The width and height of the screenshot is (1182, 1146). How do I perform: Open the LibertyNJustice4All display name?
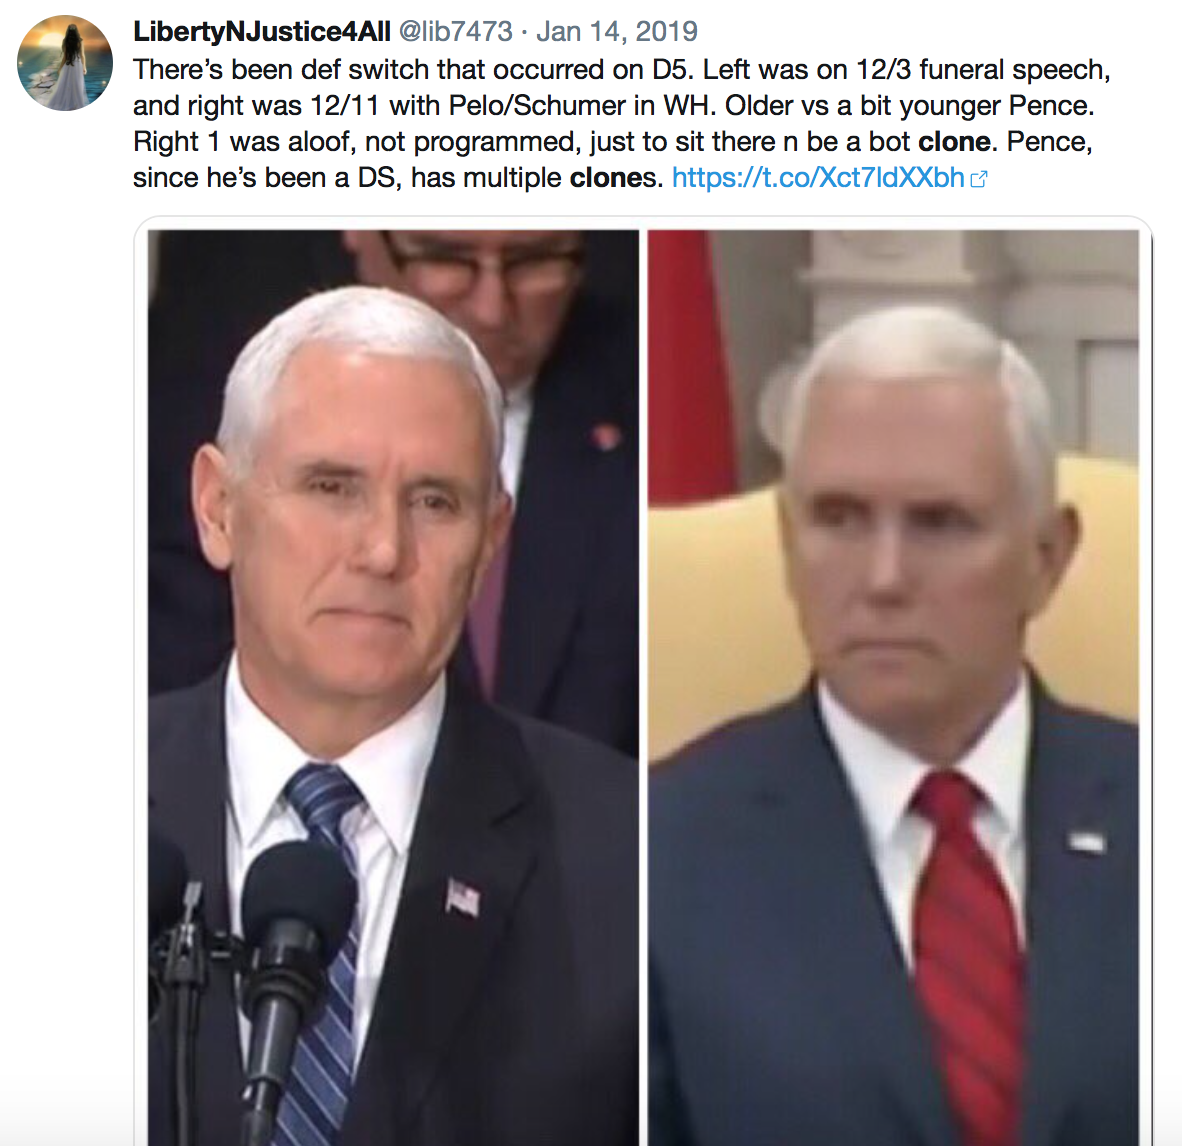(x=262, y=32)
